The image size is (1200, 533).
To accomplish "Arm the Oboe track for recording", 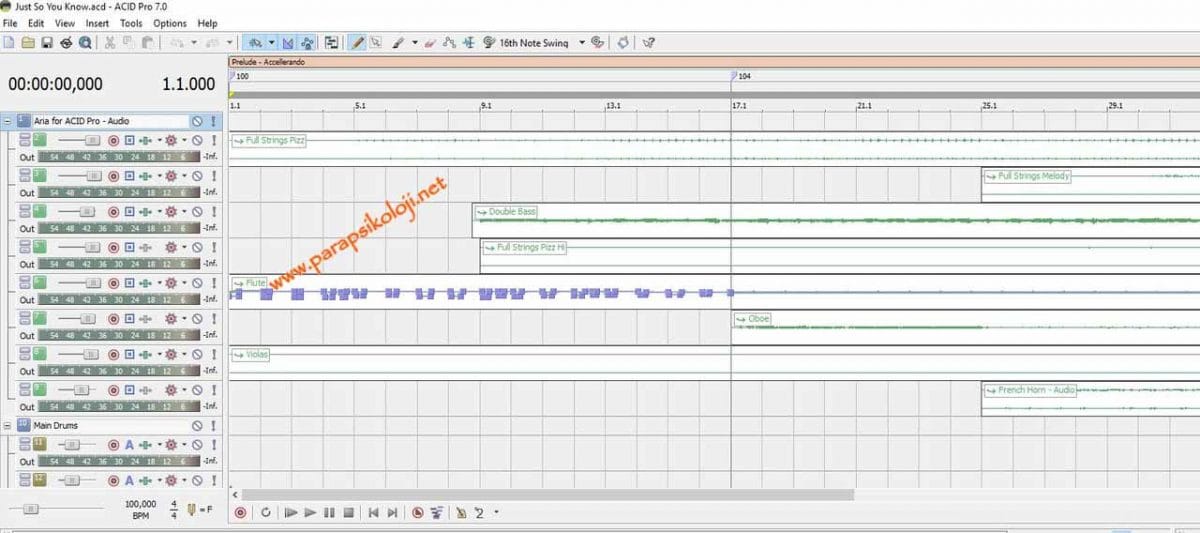I will 113,319.
